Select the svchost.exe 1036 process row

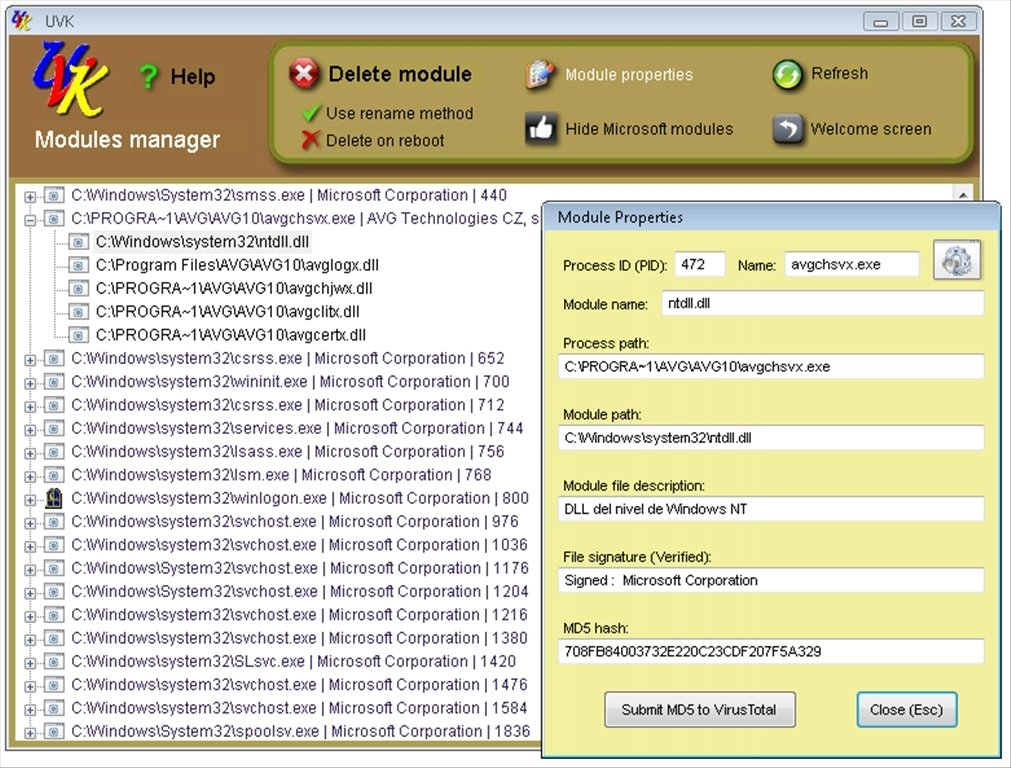(299, 545)
